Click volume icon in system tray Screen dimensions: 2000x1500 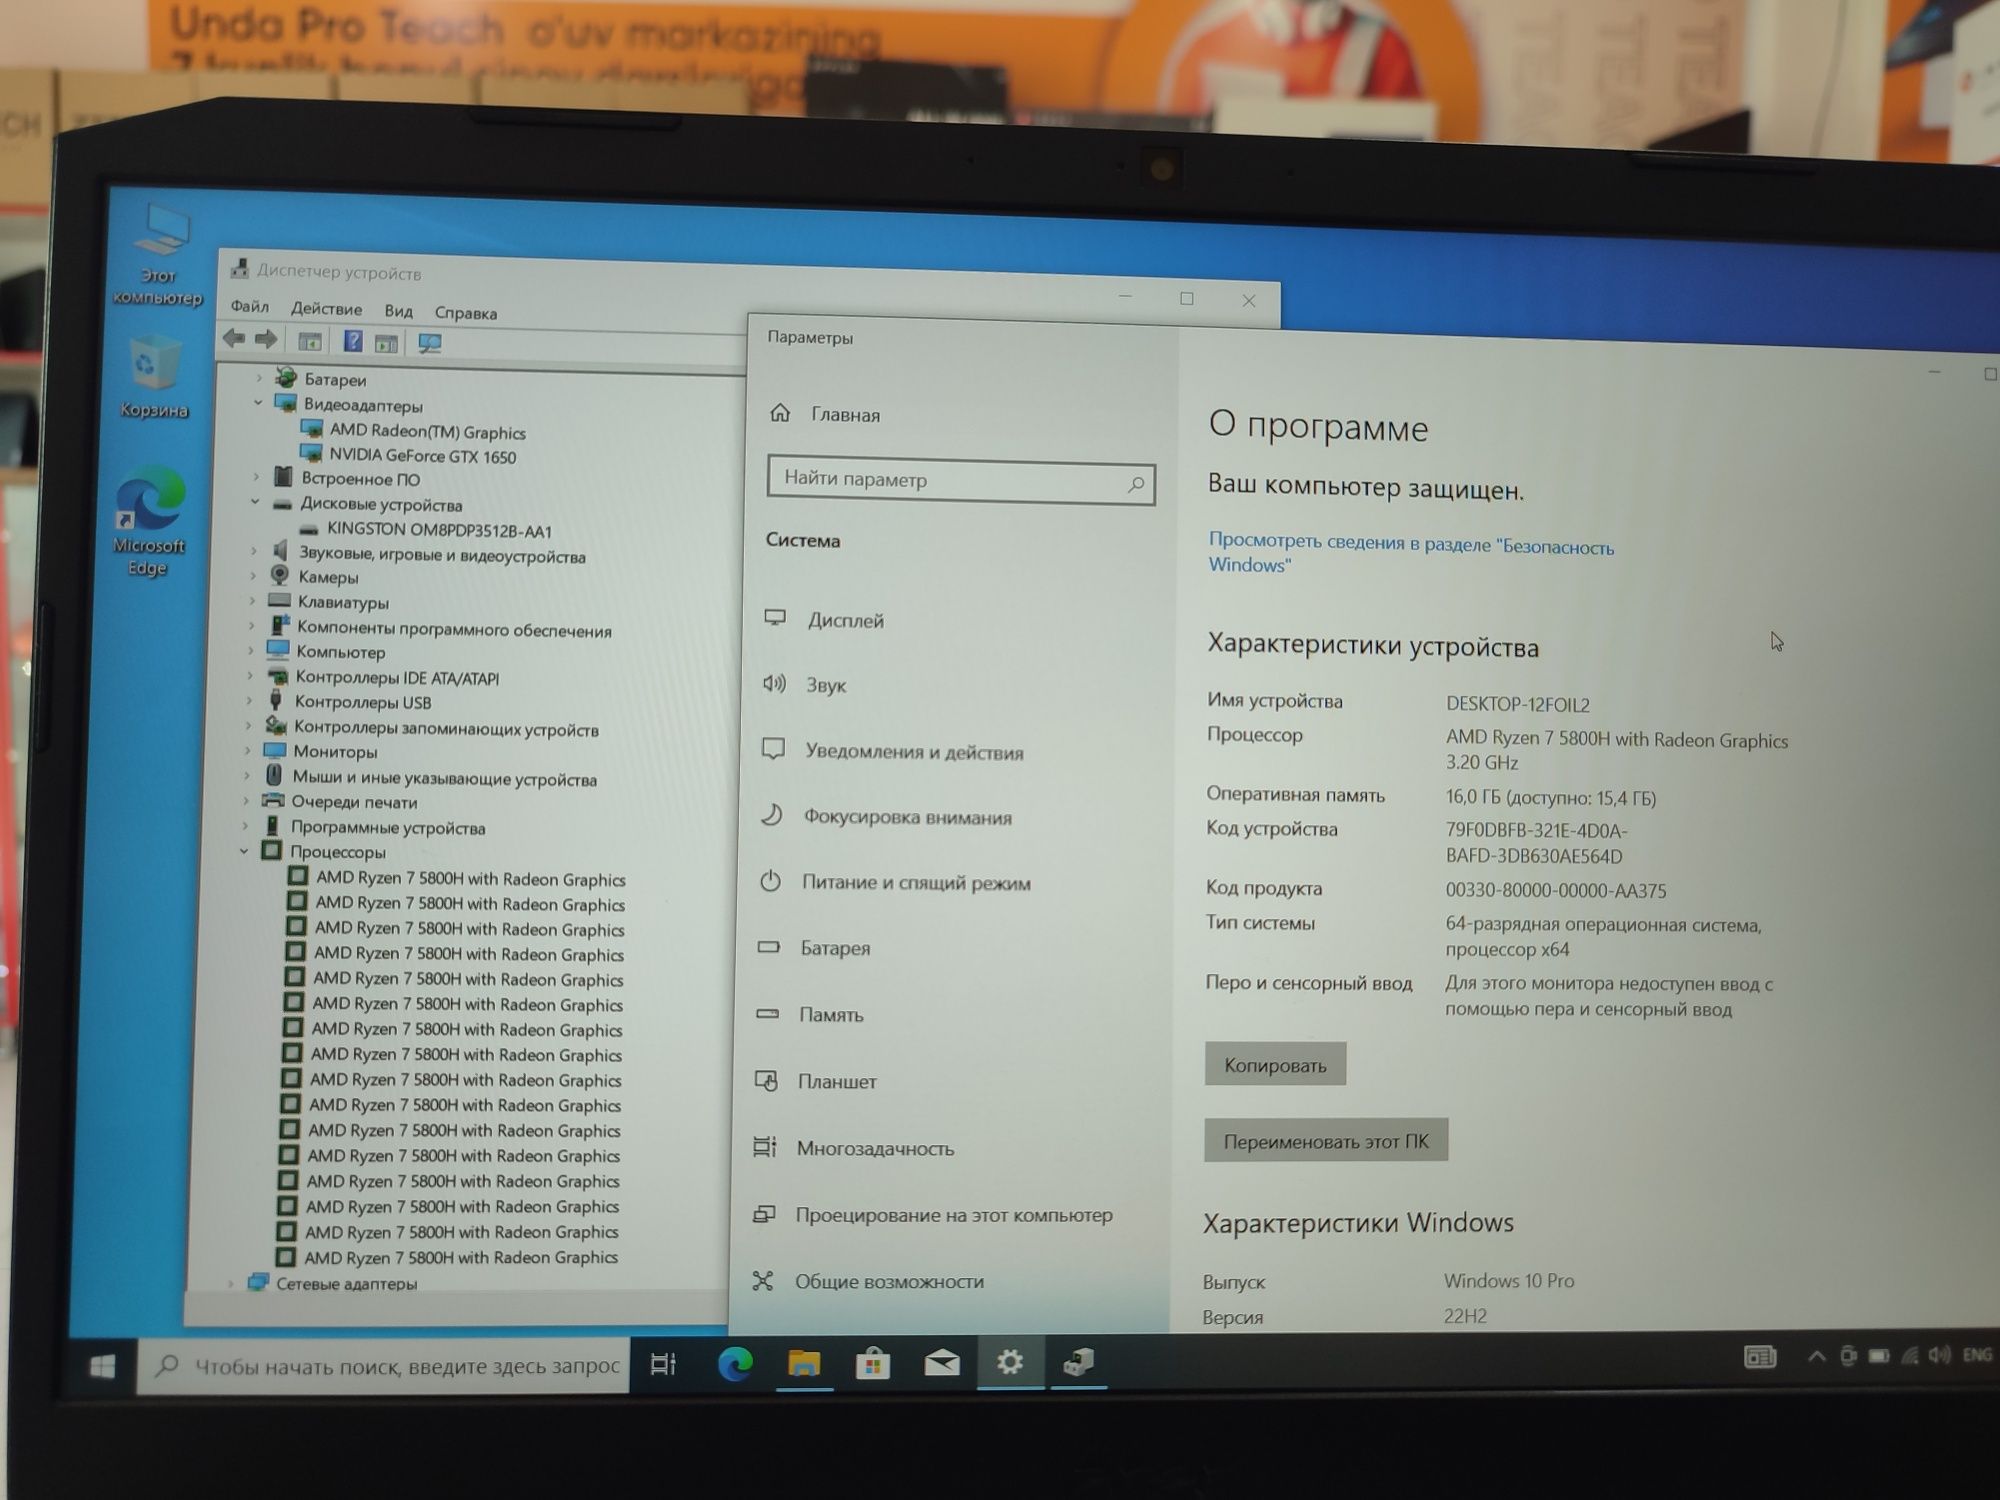1939,1355
